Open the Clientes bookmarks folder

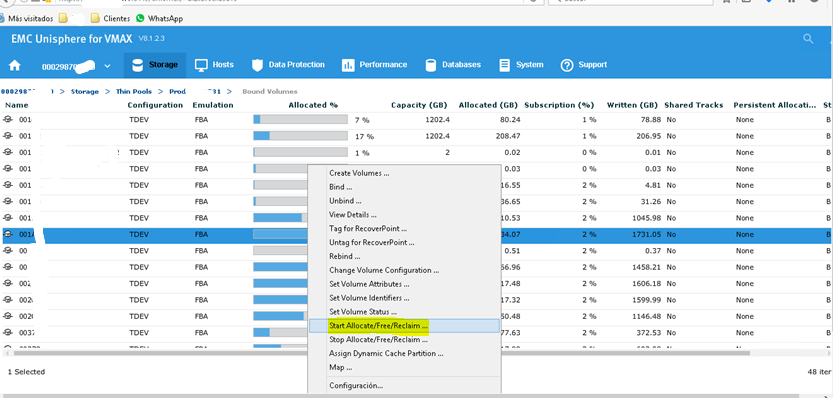point(110,18)
